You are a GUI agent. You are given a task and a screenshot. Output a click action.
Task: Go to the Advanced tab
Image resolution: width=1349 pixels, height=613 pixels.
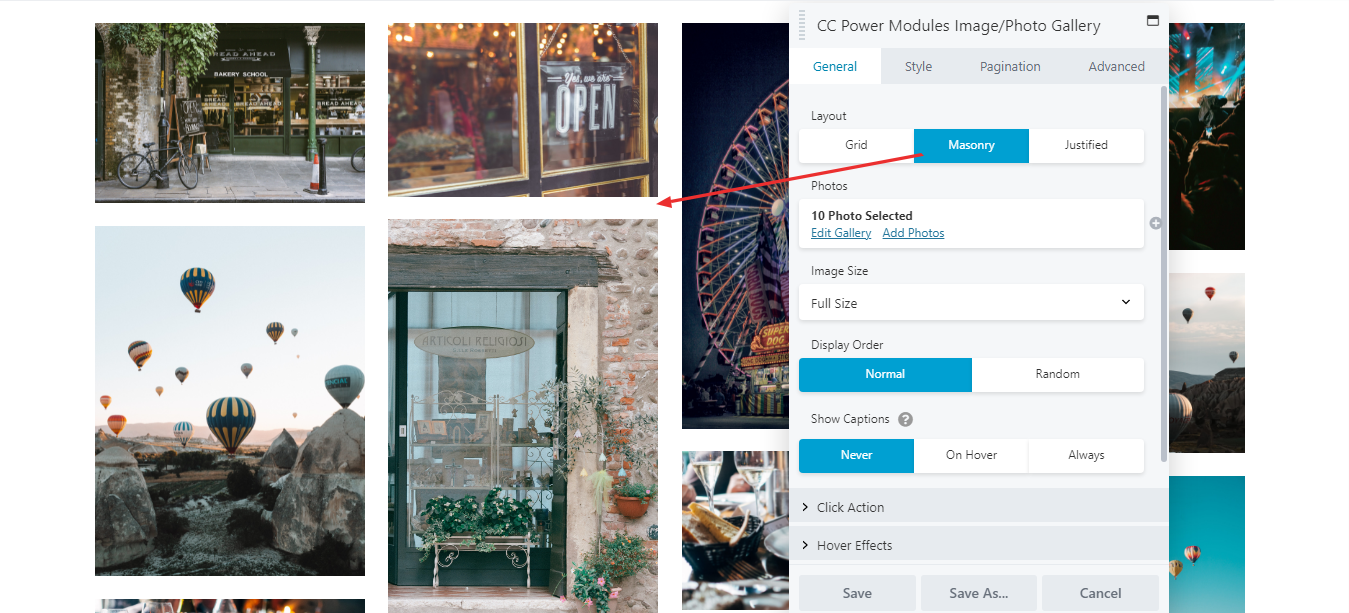1116,67
